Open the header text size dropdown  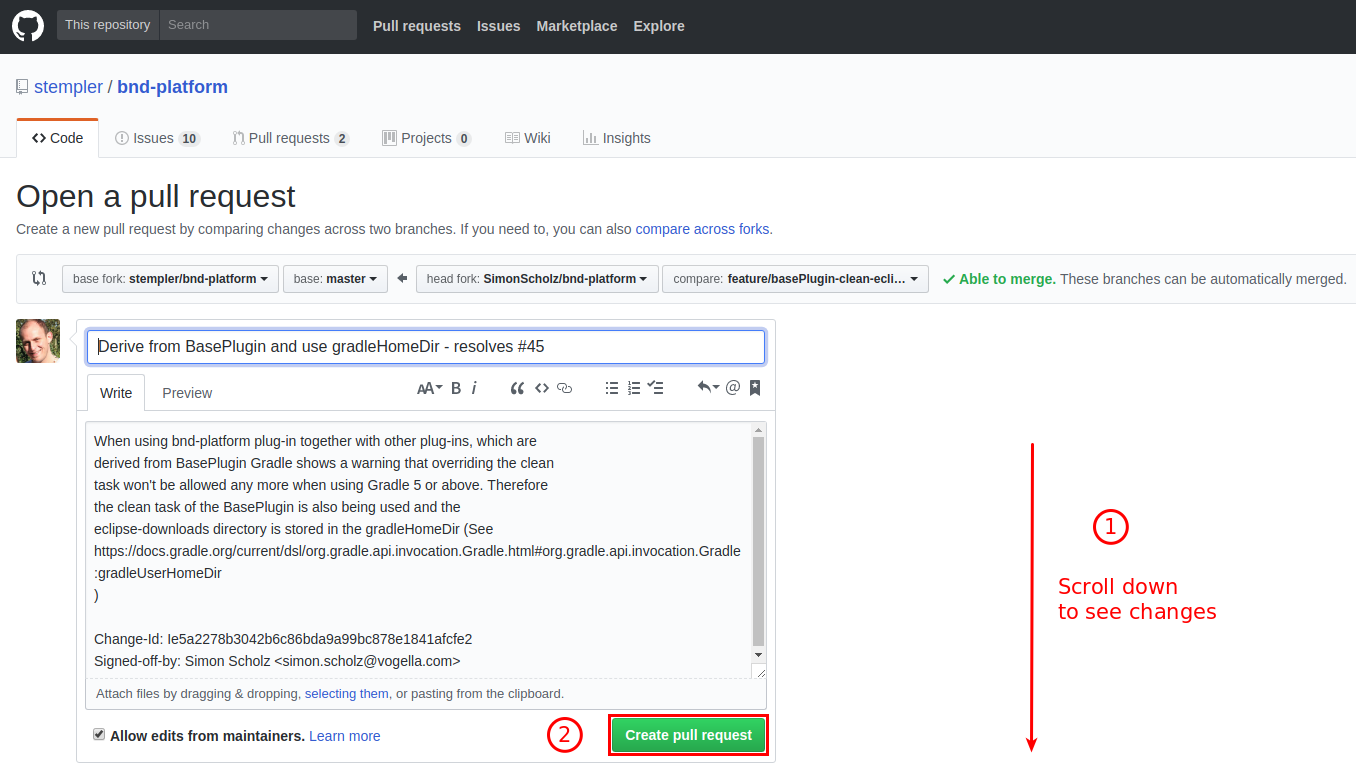429,388
